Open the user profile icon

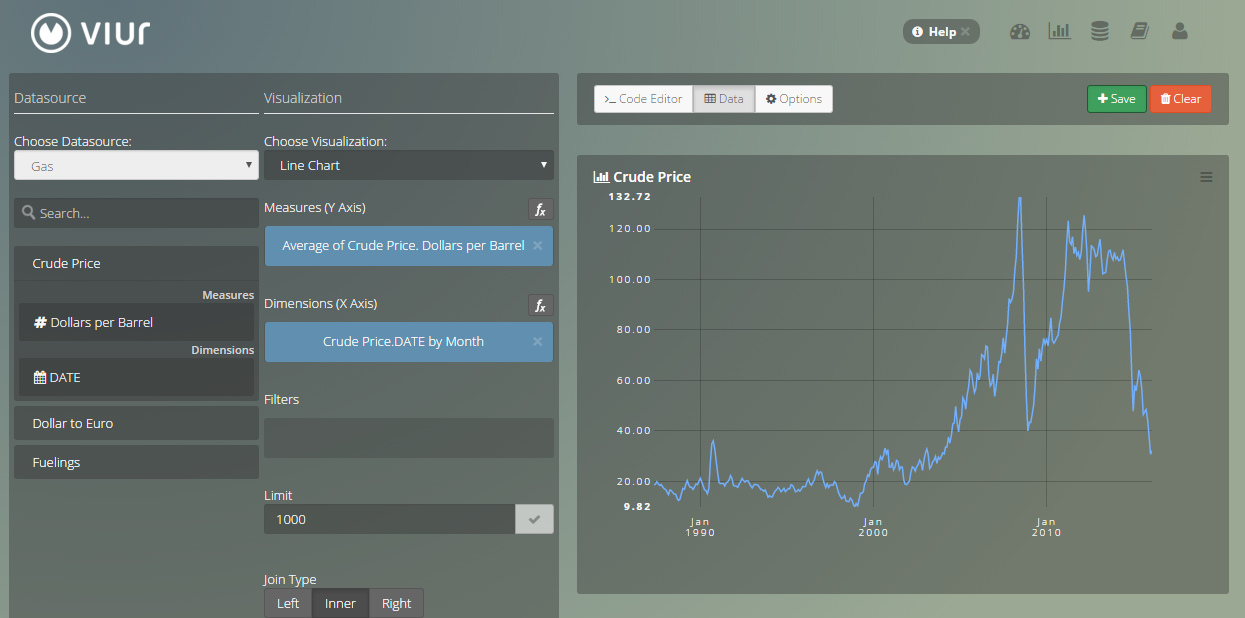(x=1180, y=31)
